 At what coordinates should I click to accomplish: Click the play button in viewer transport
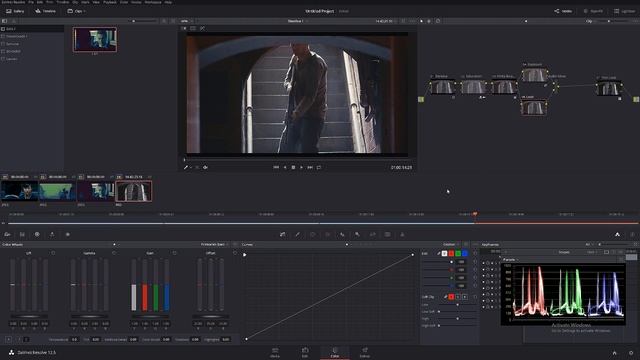302,167
